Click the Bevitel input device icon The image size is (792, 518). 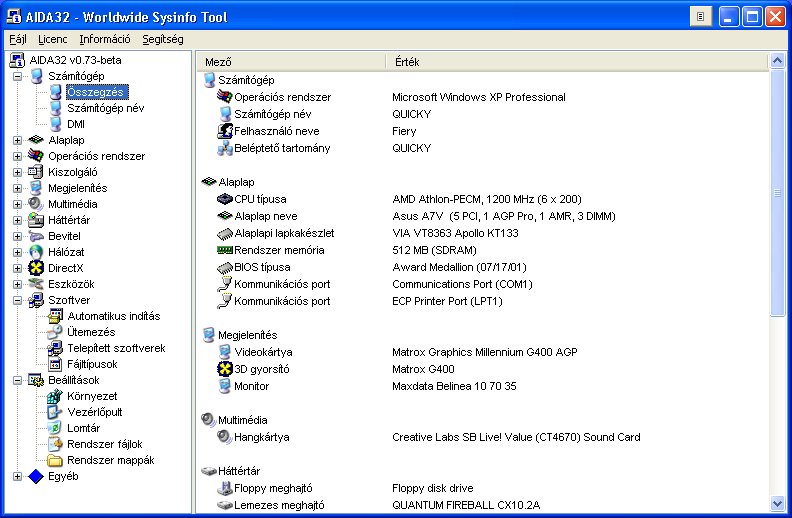tap(36, 236)
